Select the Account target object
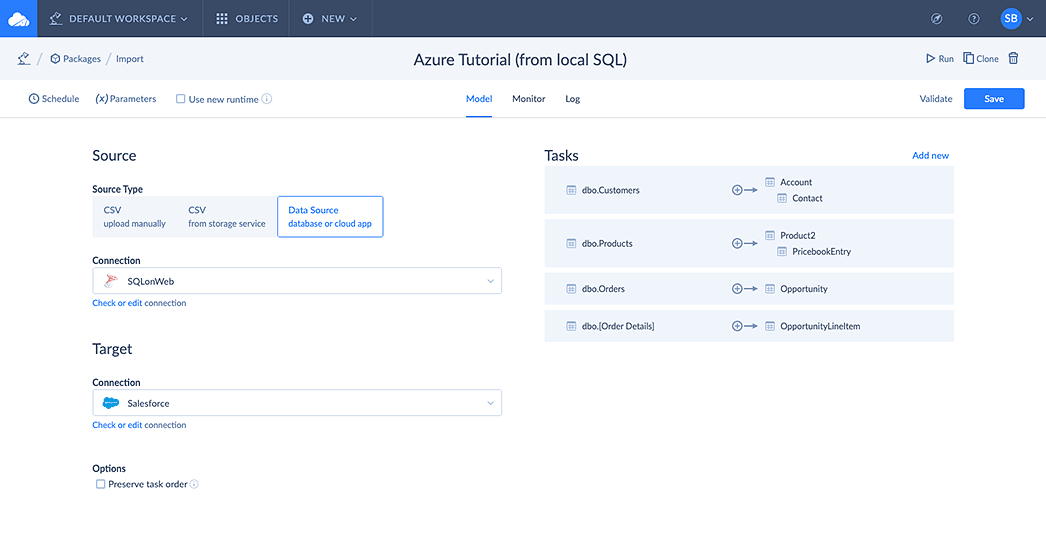The image size is (1046, 552). click(796, 182)
